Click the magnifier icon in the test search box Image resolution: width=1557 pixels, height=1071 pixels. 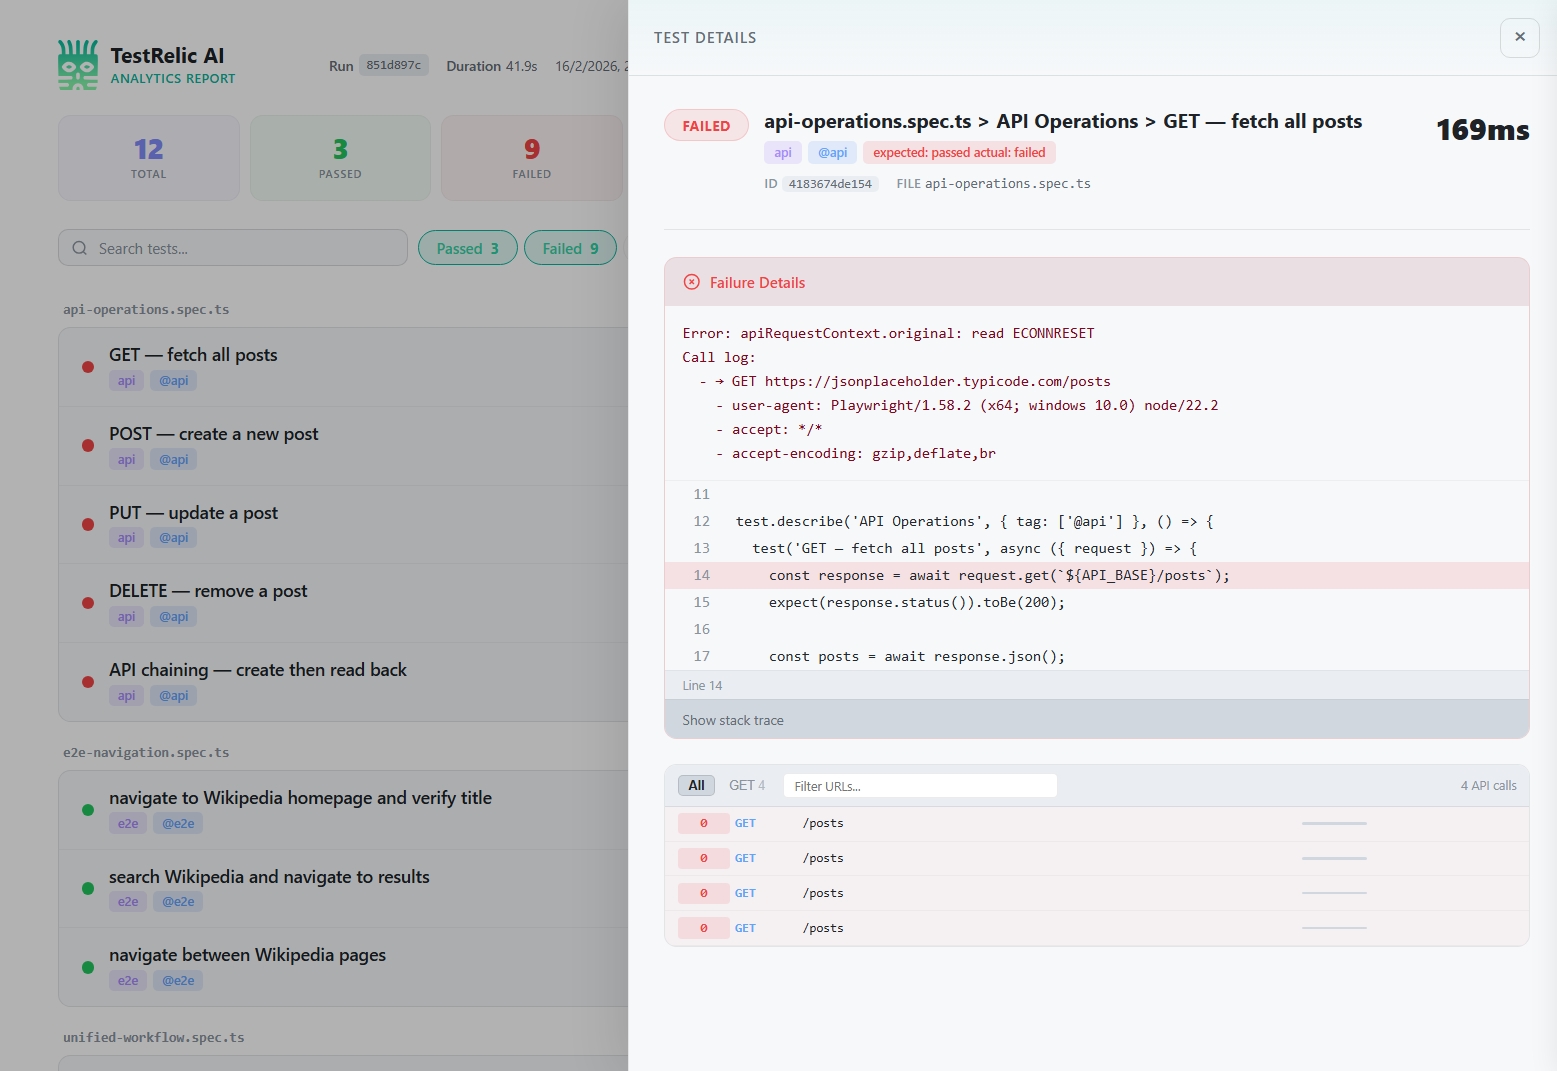click(x=80, y=247)
